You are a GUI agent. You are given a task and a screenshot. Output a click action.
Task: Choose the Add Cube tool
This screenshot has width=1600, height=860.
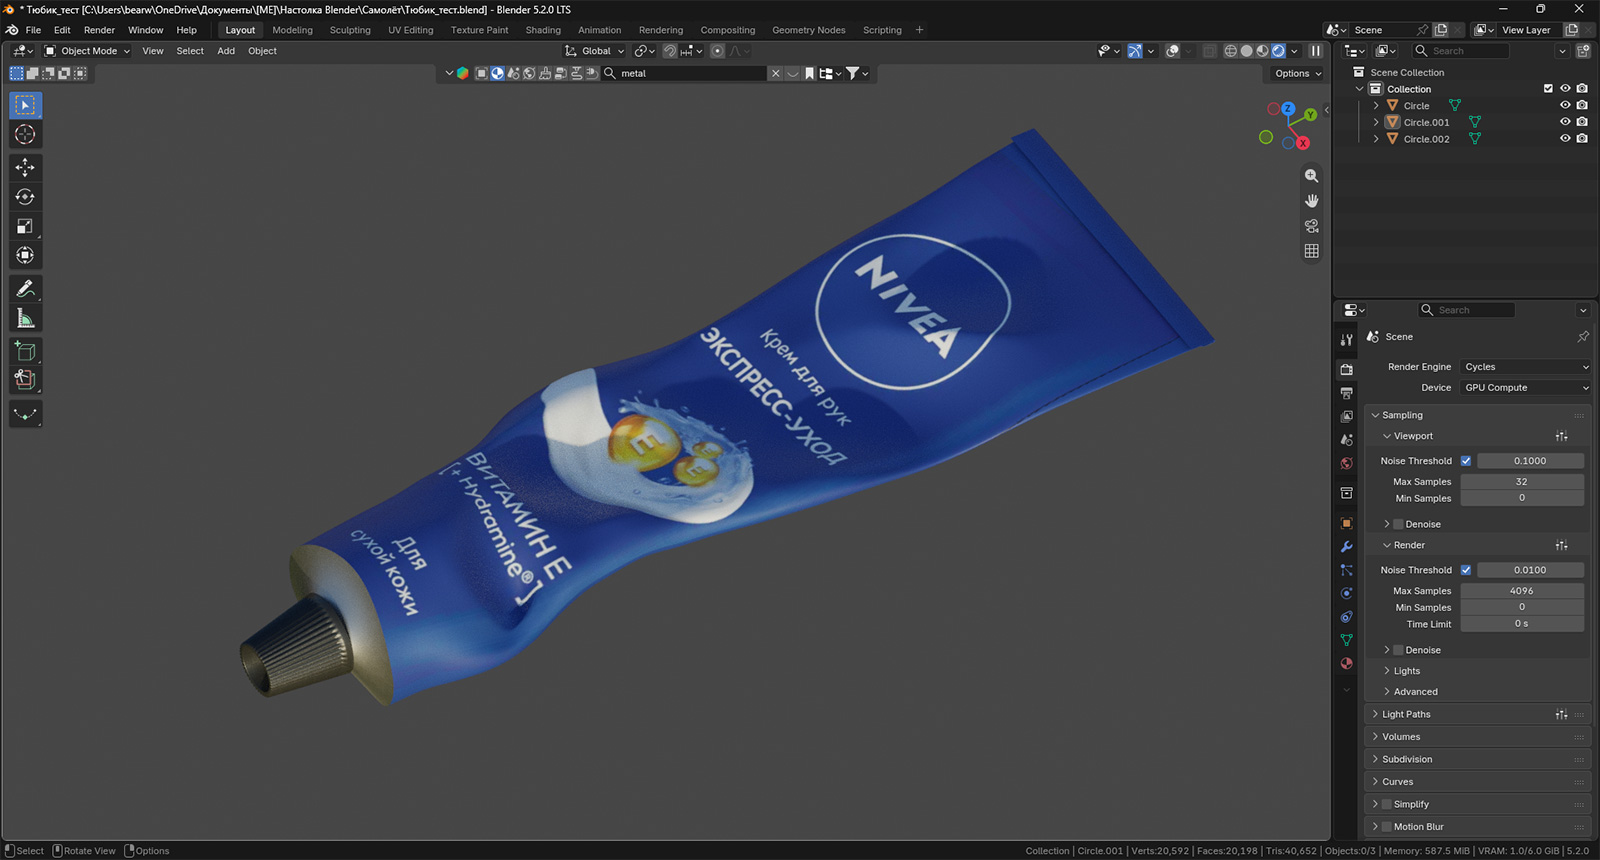[x=25, y=351]
